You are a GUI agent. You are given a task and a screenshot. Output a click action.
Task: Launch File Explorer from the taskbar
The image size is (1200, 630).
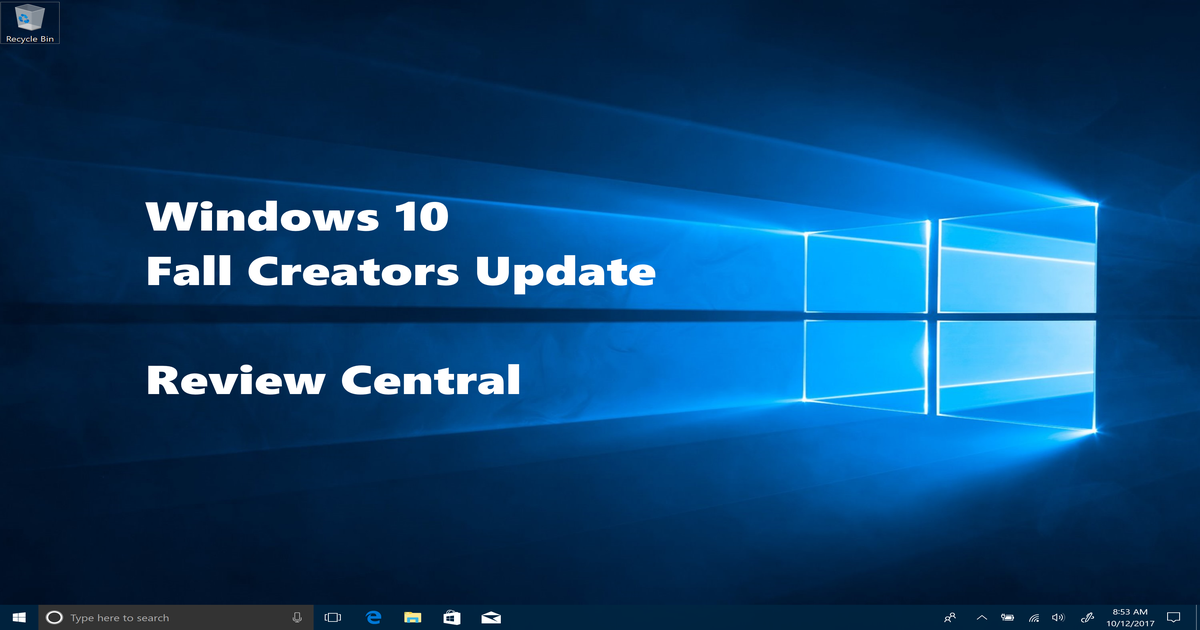click(413, 617)
